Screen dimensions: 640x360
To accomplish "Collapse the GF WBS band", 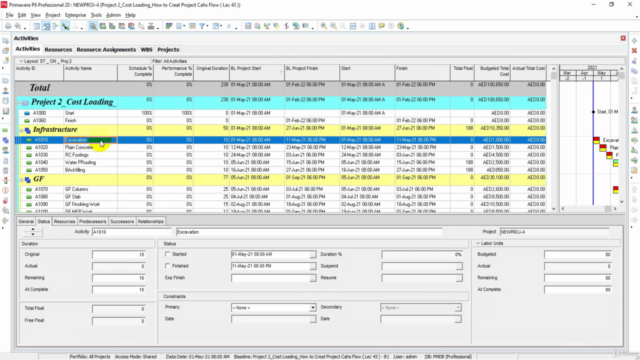I will [22, 180].
